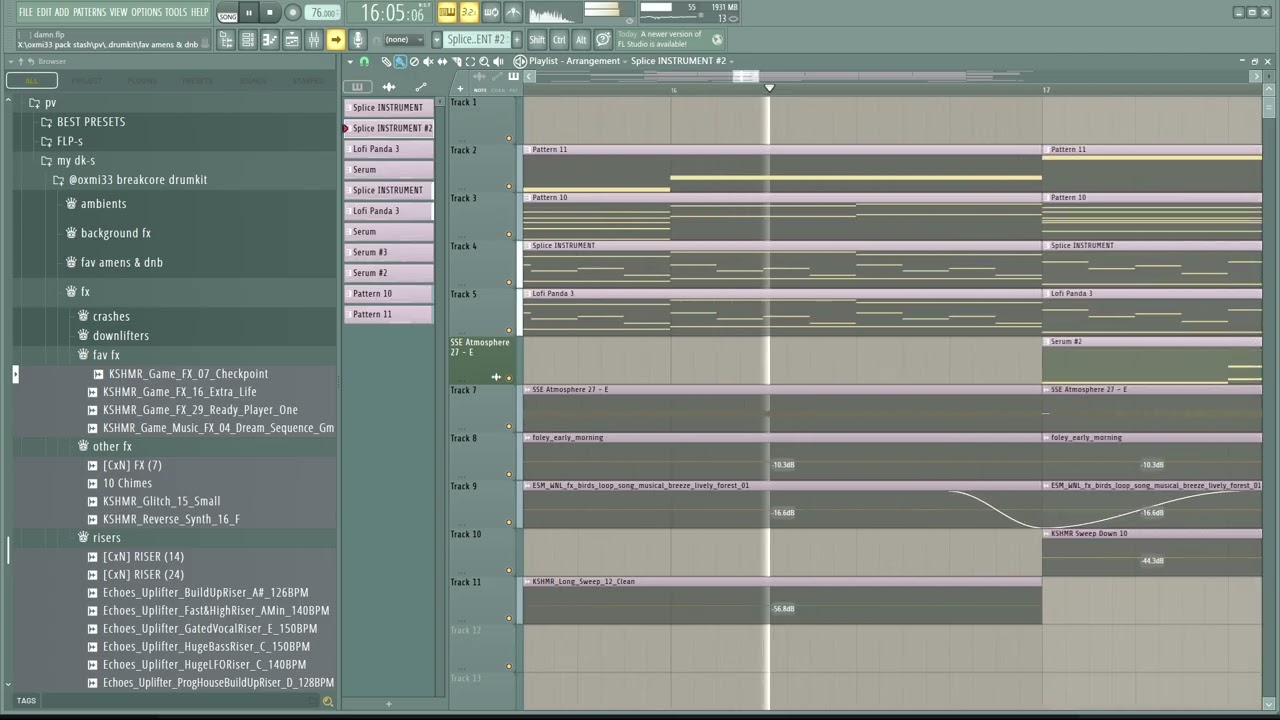Select the ALL browser tab
Viewport: 1280px width, 720px height.
pyautogui.click(x=32, y=81)
